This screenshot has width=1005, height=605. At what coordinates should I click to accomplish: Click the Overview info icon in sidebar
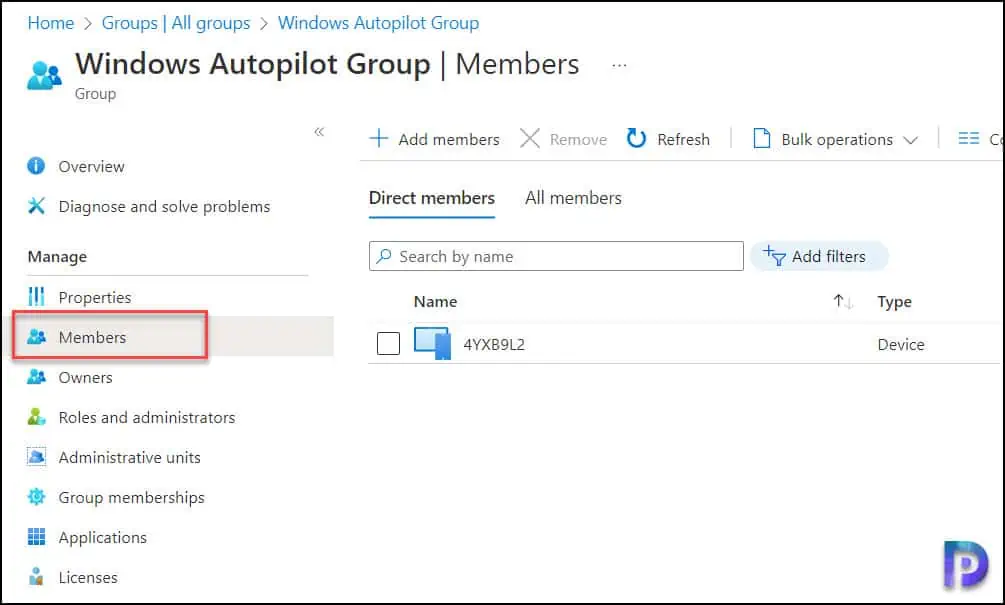(x=36, y=166)
